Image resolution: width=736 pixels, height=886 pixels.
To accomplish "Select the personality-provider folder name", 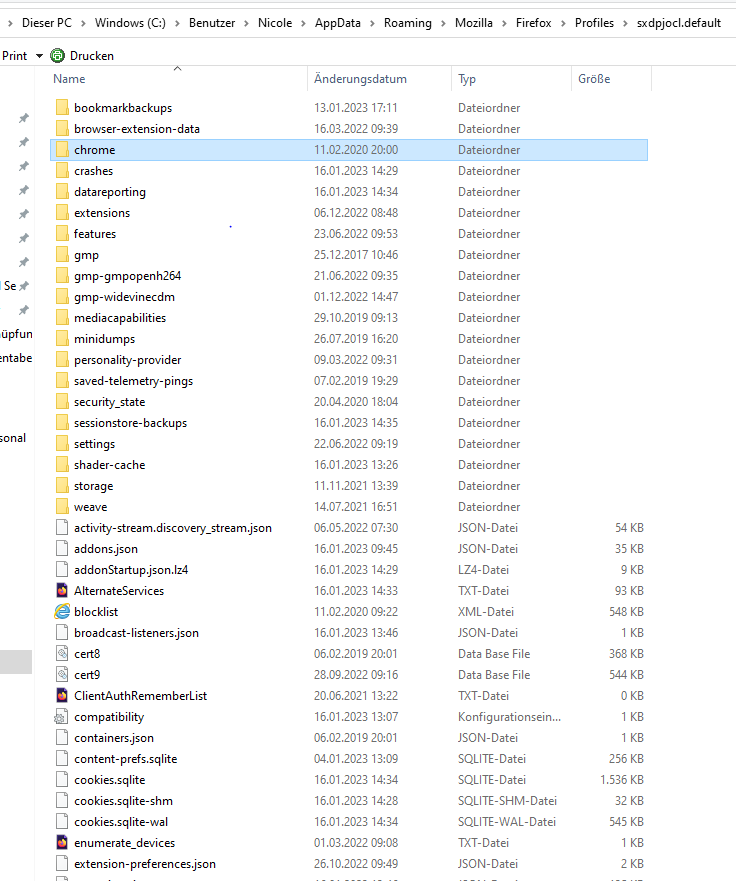I will tap(128, 359).
